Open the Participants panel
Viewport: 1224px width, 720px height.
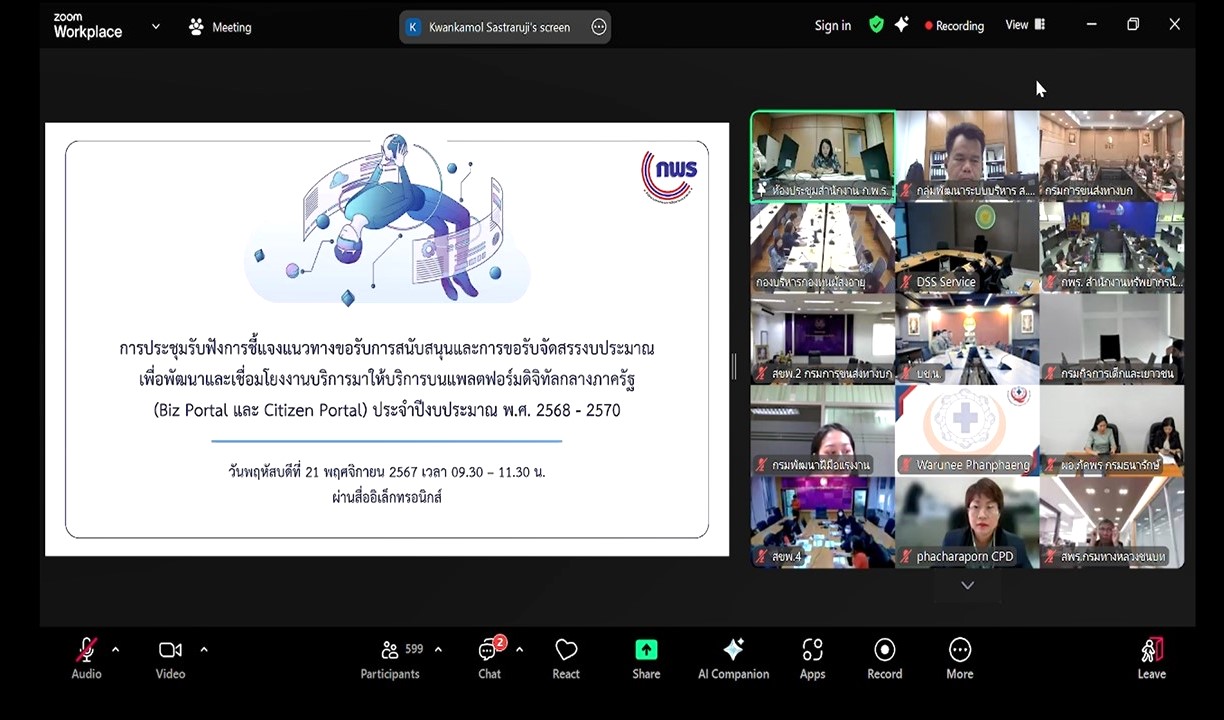[390, 659]
